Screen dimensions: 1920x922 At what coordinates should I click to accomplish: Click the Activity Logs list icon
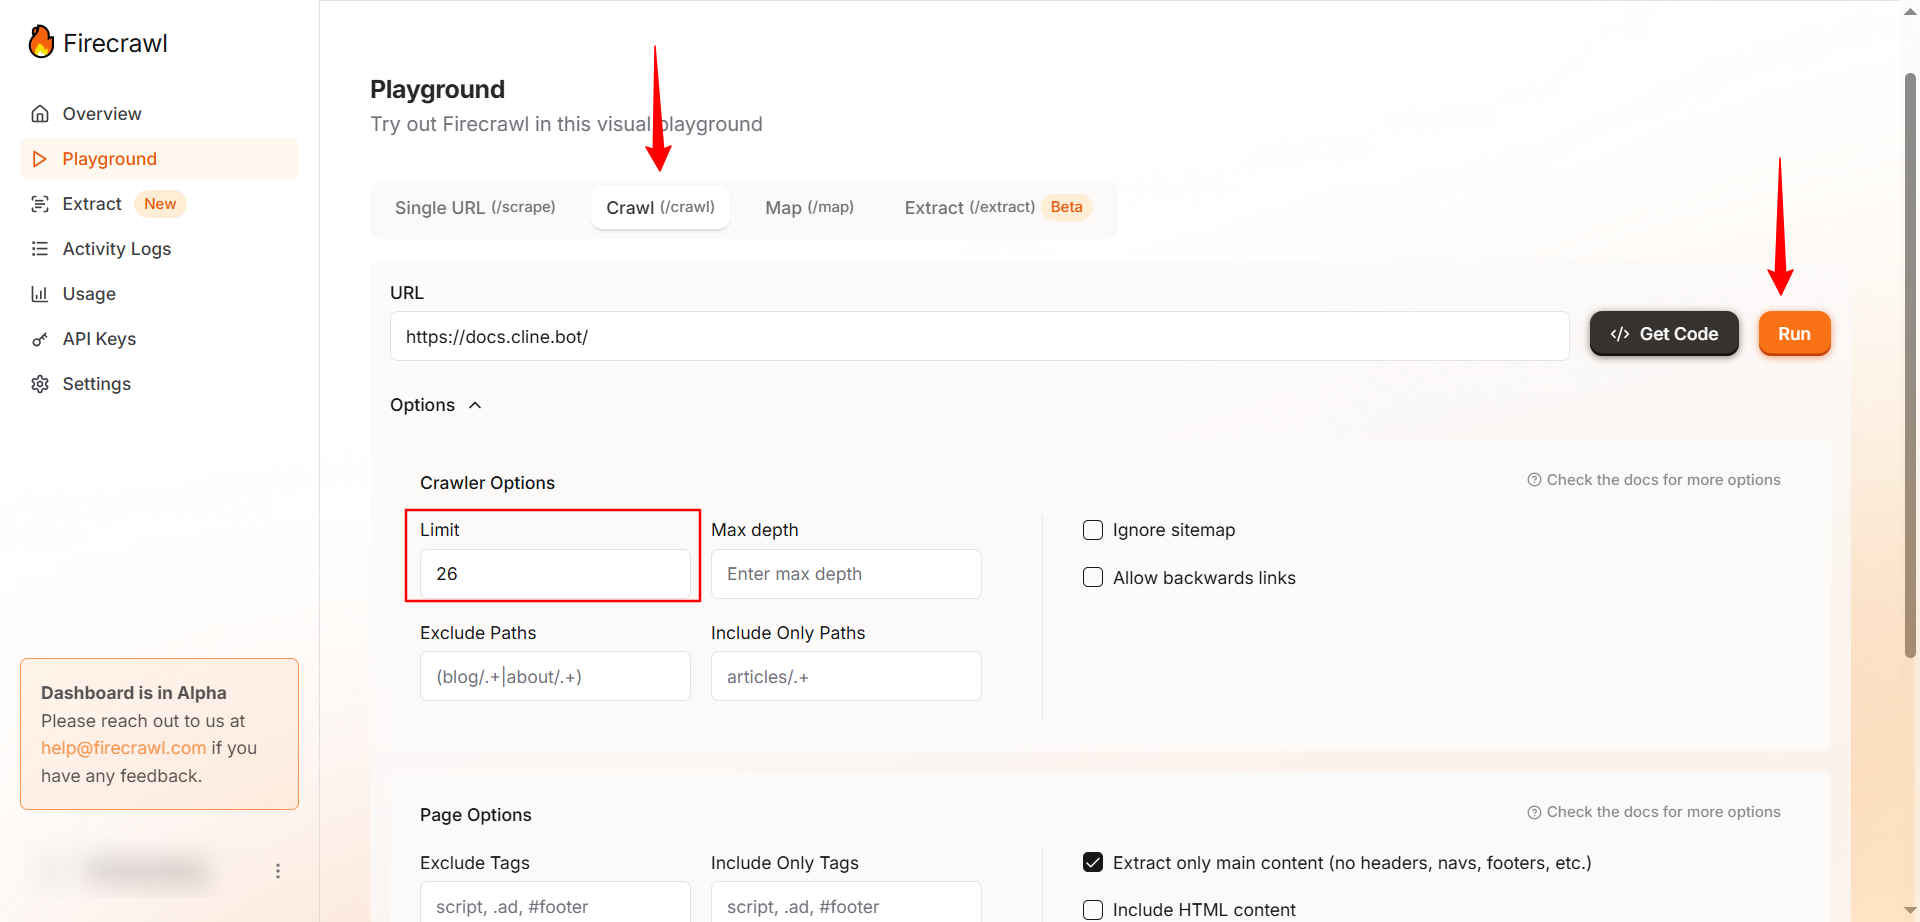pos(40,249)
